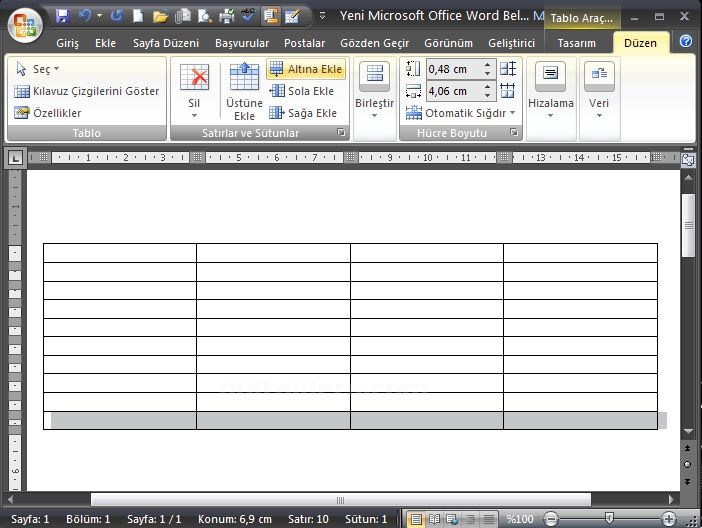Jump to previous page with double-up arrows
This screenshot has height=528, width=702.
[x=688, y=448]
